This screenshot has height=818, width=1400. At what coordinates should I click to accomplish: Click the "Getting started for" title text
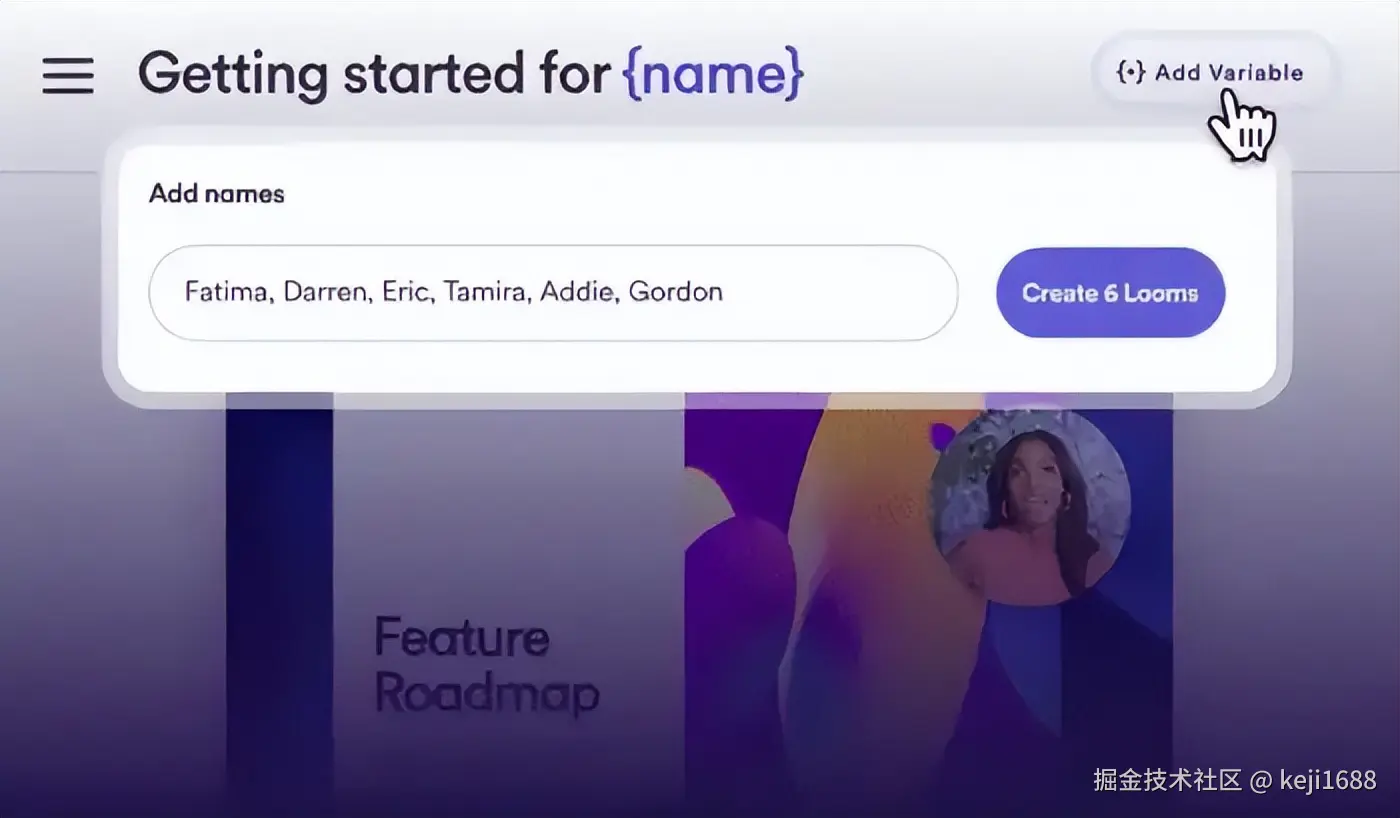[x=374, y=75]
